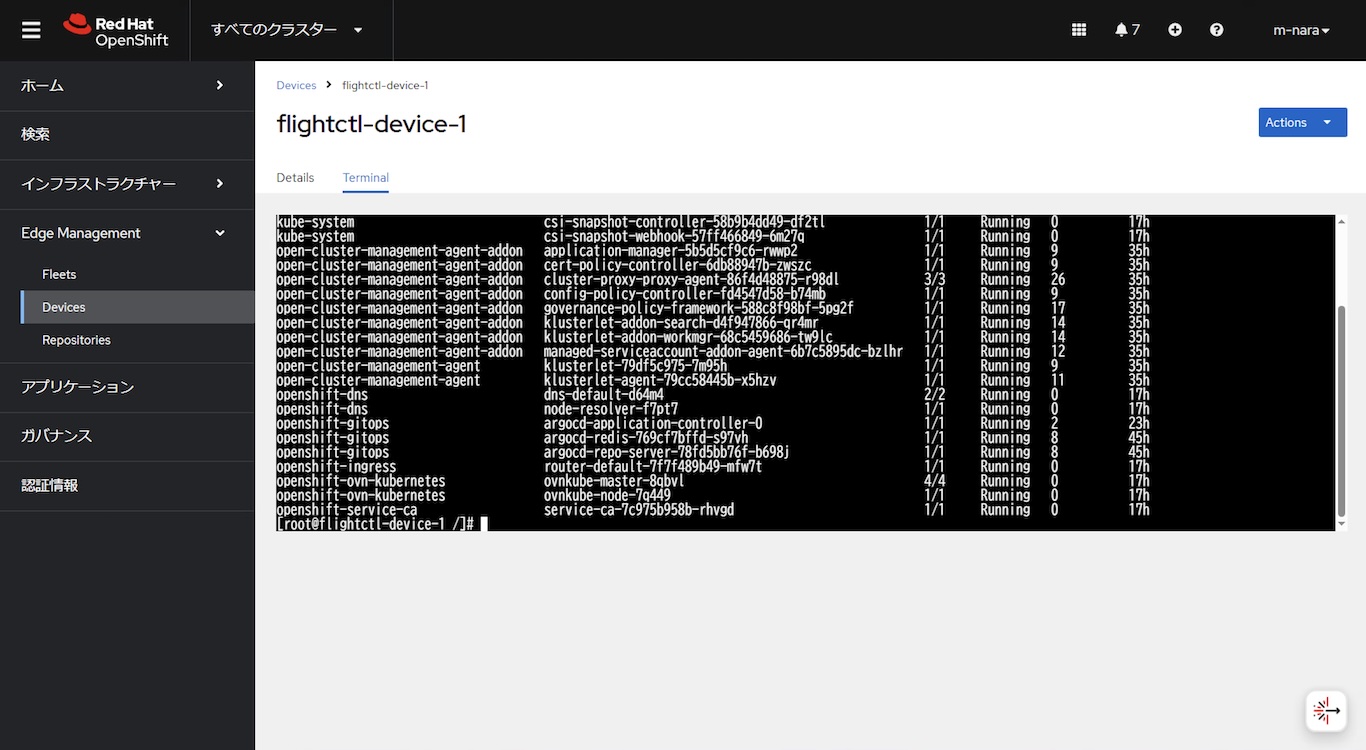Screen dimensions: 1366x750
Task: Click the flightctl-device-1 page heading
Action: (371, 124)
